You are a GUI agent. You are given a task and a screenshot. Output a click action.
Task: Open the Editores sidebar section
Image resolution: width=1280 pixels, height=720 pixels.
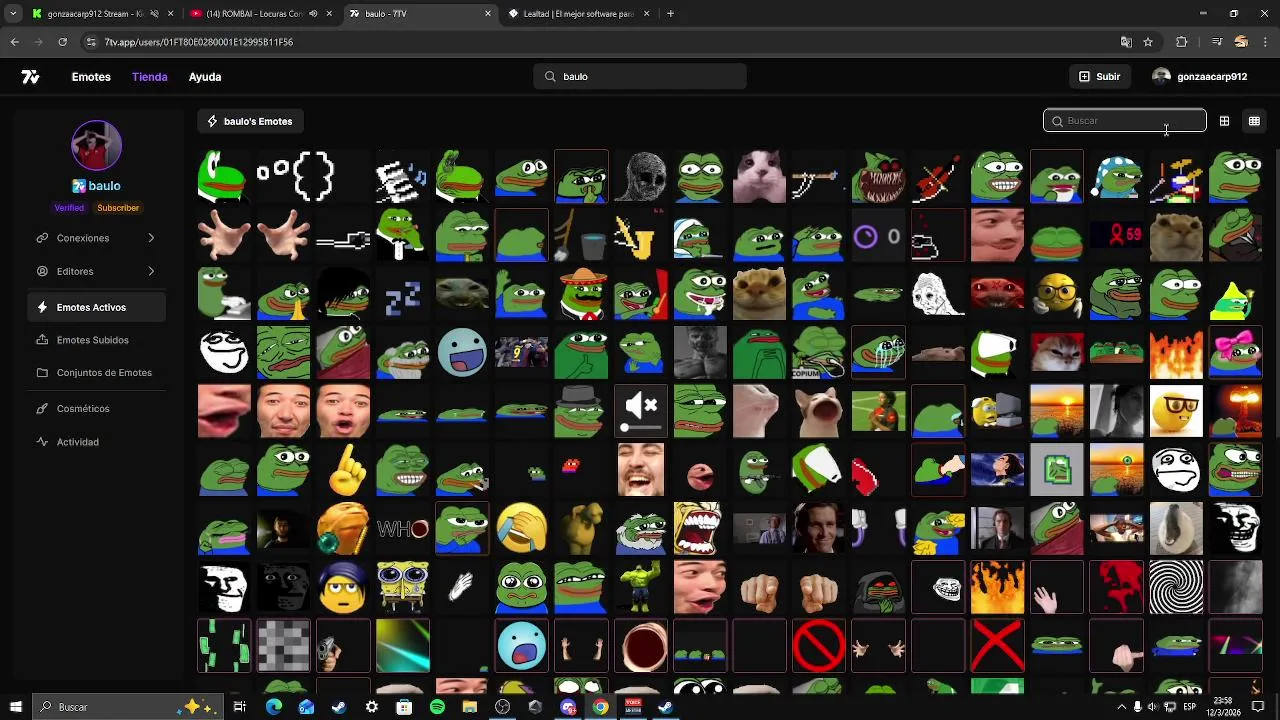pos(96,271)
